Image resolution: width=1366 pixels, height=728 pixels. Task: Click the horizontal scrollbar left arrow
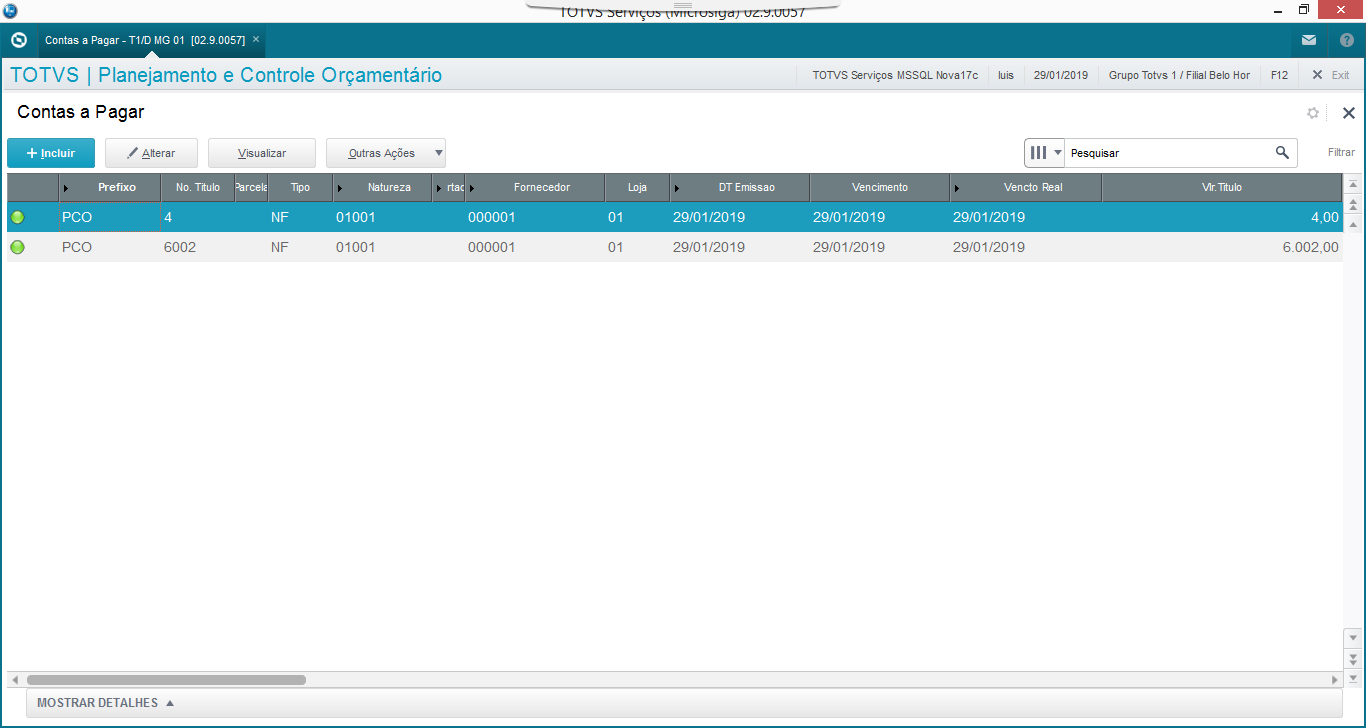pyautogui.click(x=14, y=680)
